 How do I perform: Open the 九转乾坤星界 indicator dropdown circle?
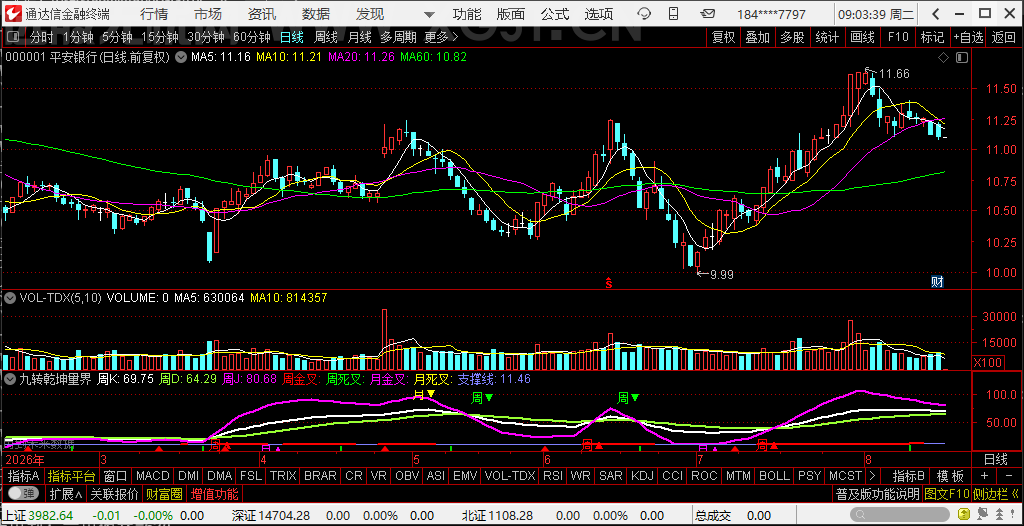[10, 379]
